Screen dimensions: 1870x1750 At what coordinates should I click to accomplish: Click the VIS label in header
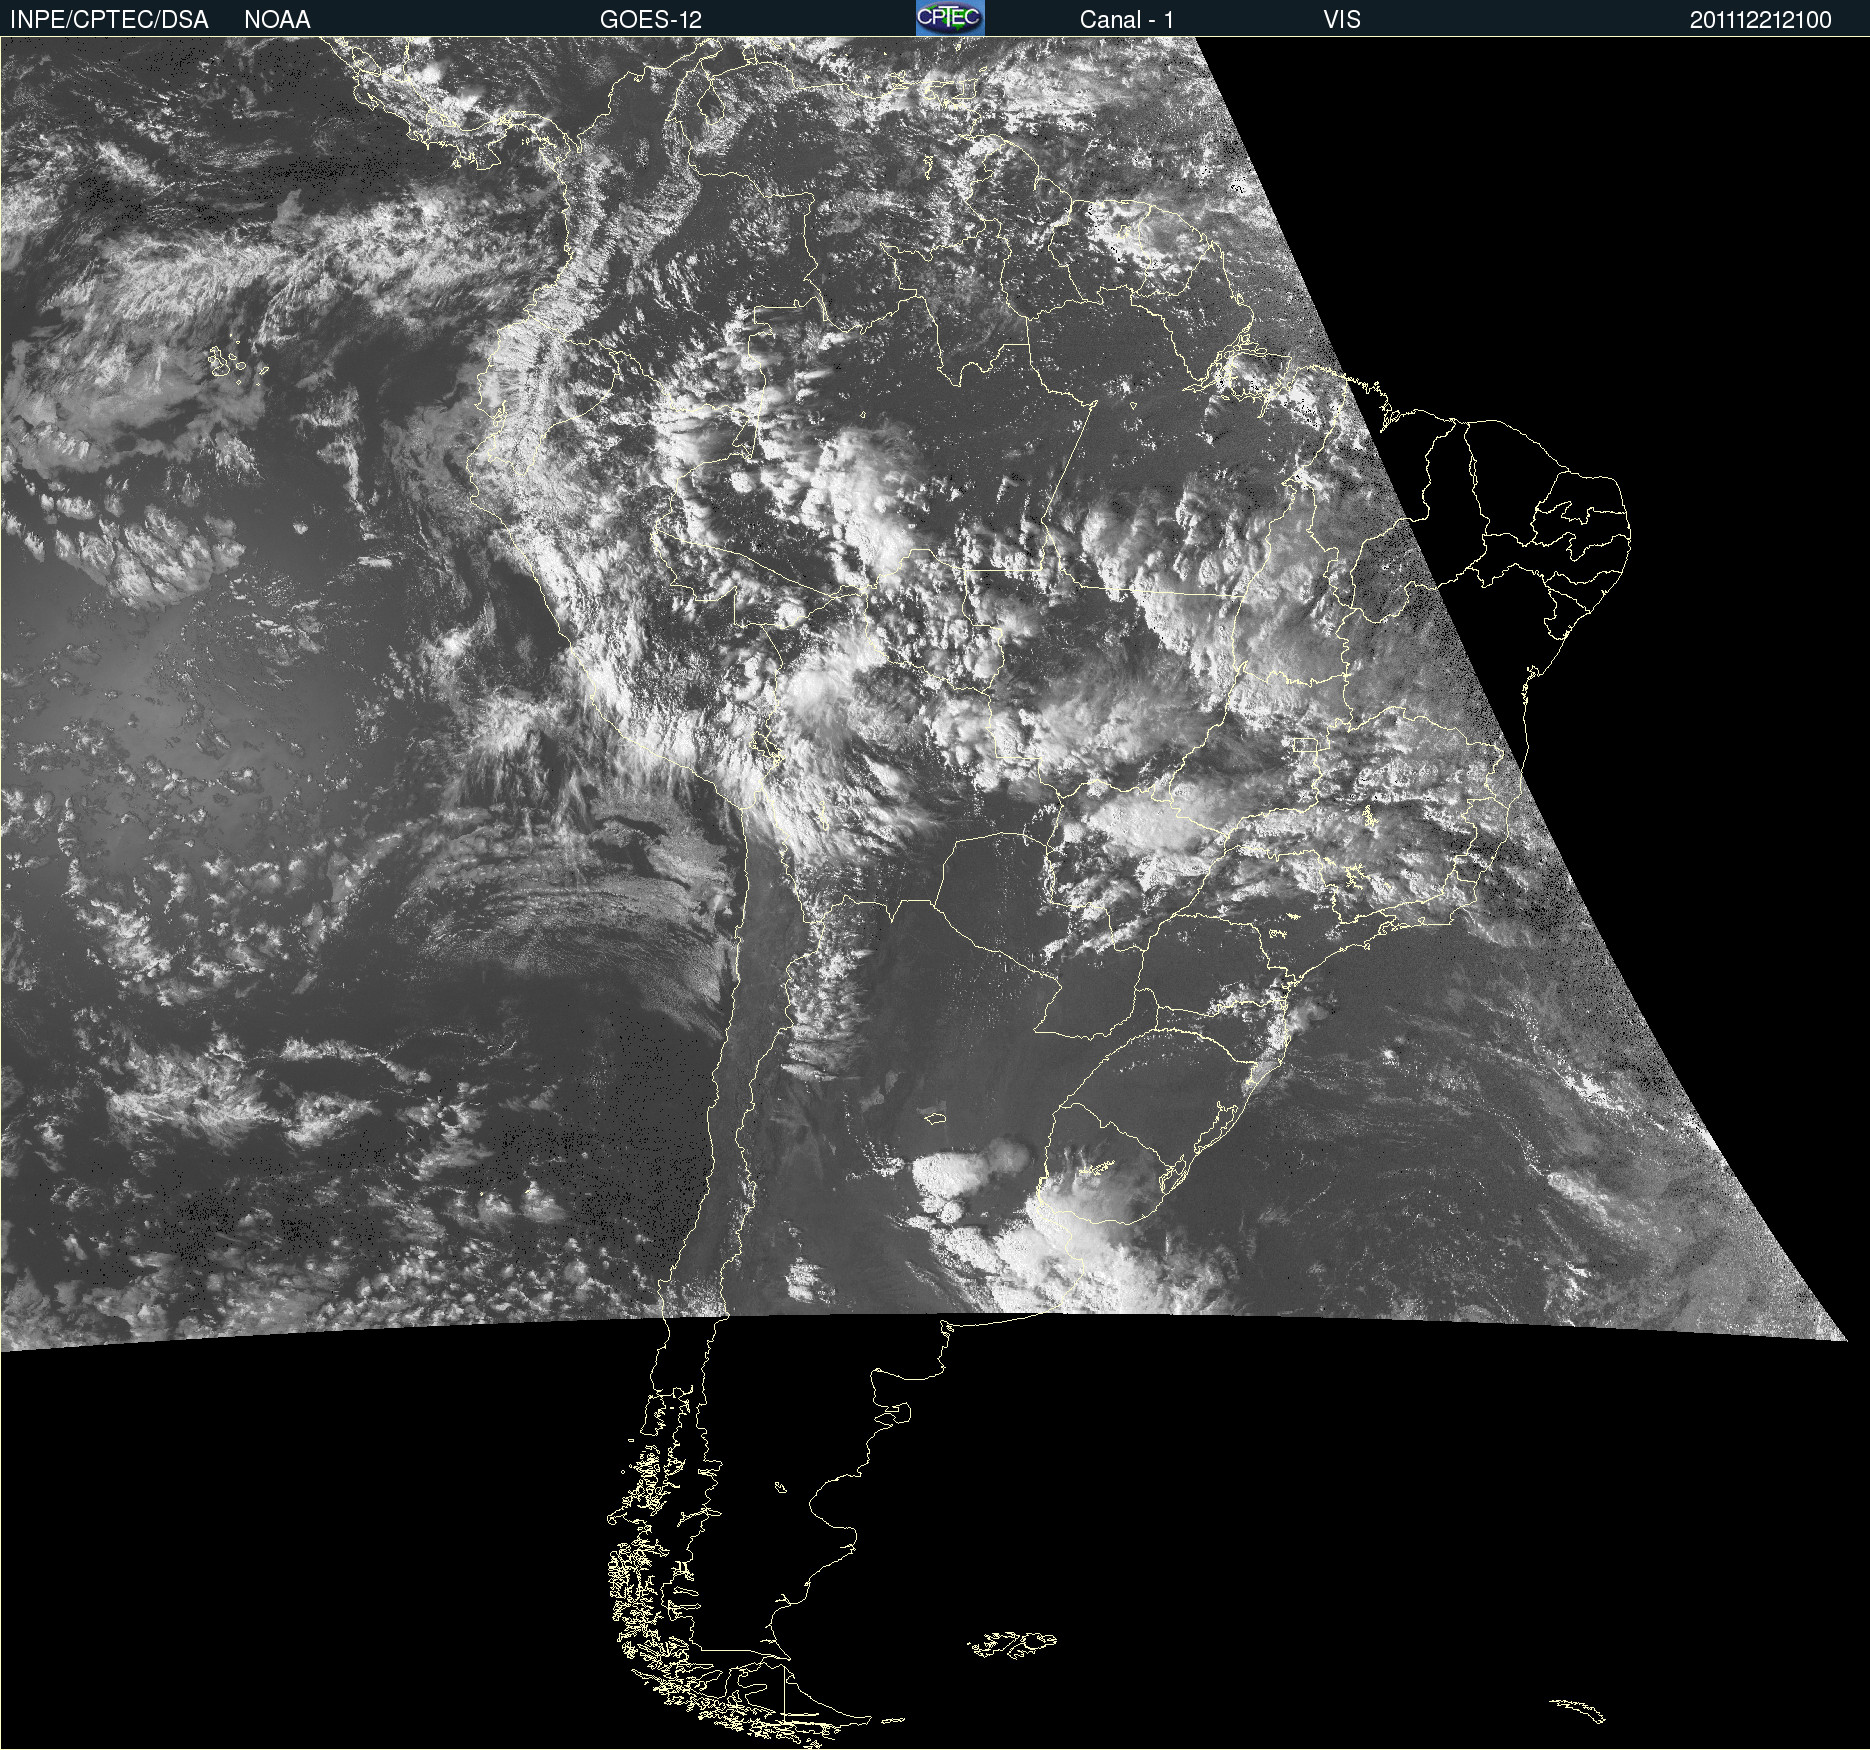click(1341, 20)
